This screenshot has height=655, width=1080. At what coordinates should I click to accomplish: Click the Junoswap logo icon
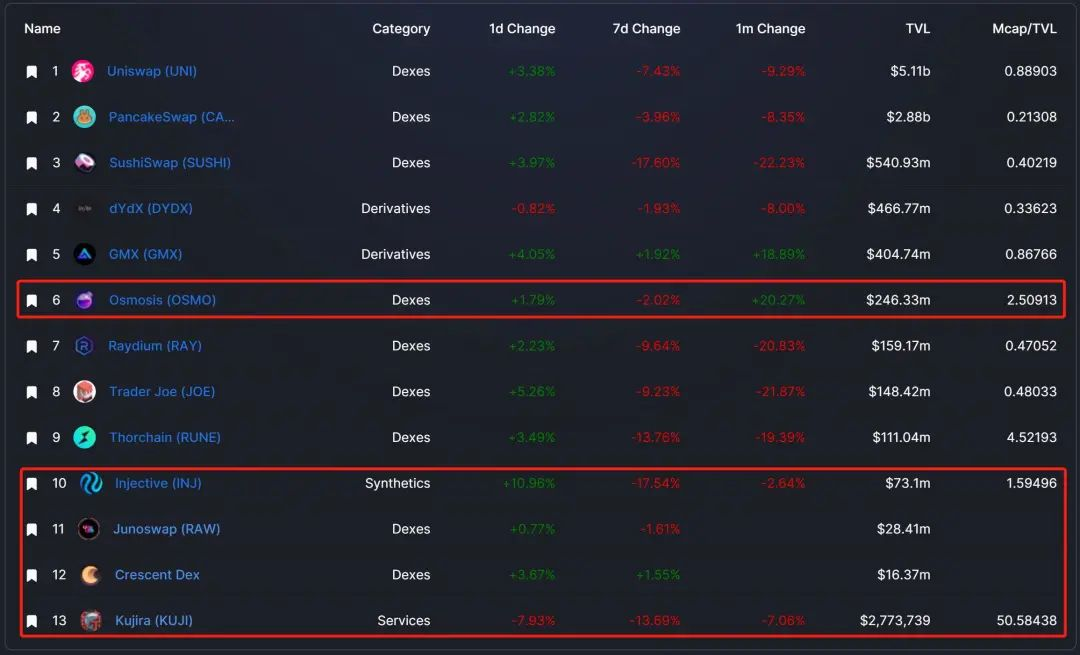(x=89, y=529)
